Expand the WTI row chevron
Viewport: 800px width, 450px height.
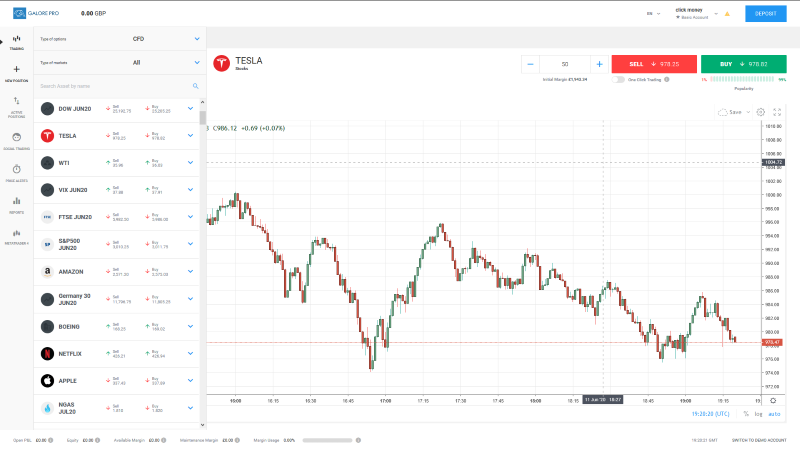click(190, 163)
